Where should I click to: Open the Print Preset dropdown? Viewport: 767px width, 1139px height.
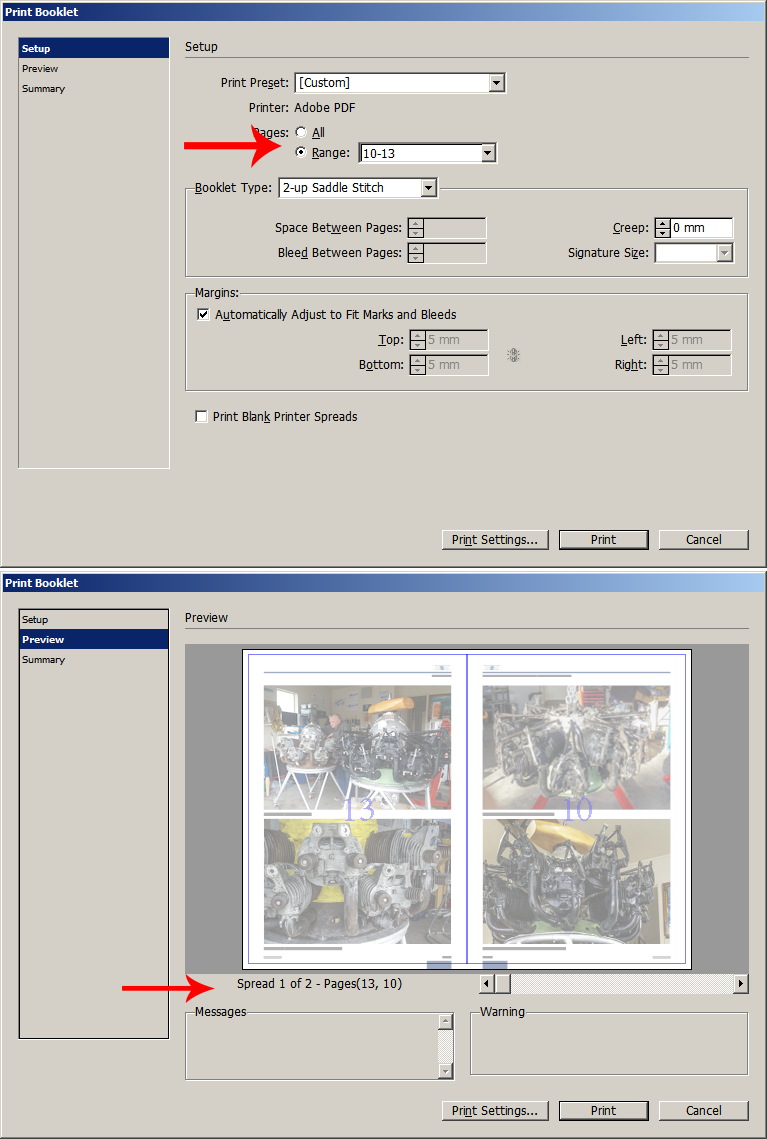(x=497, y=83)
